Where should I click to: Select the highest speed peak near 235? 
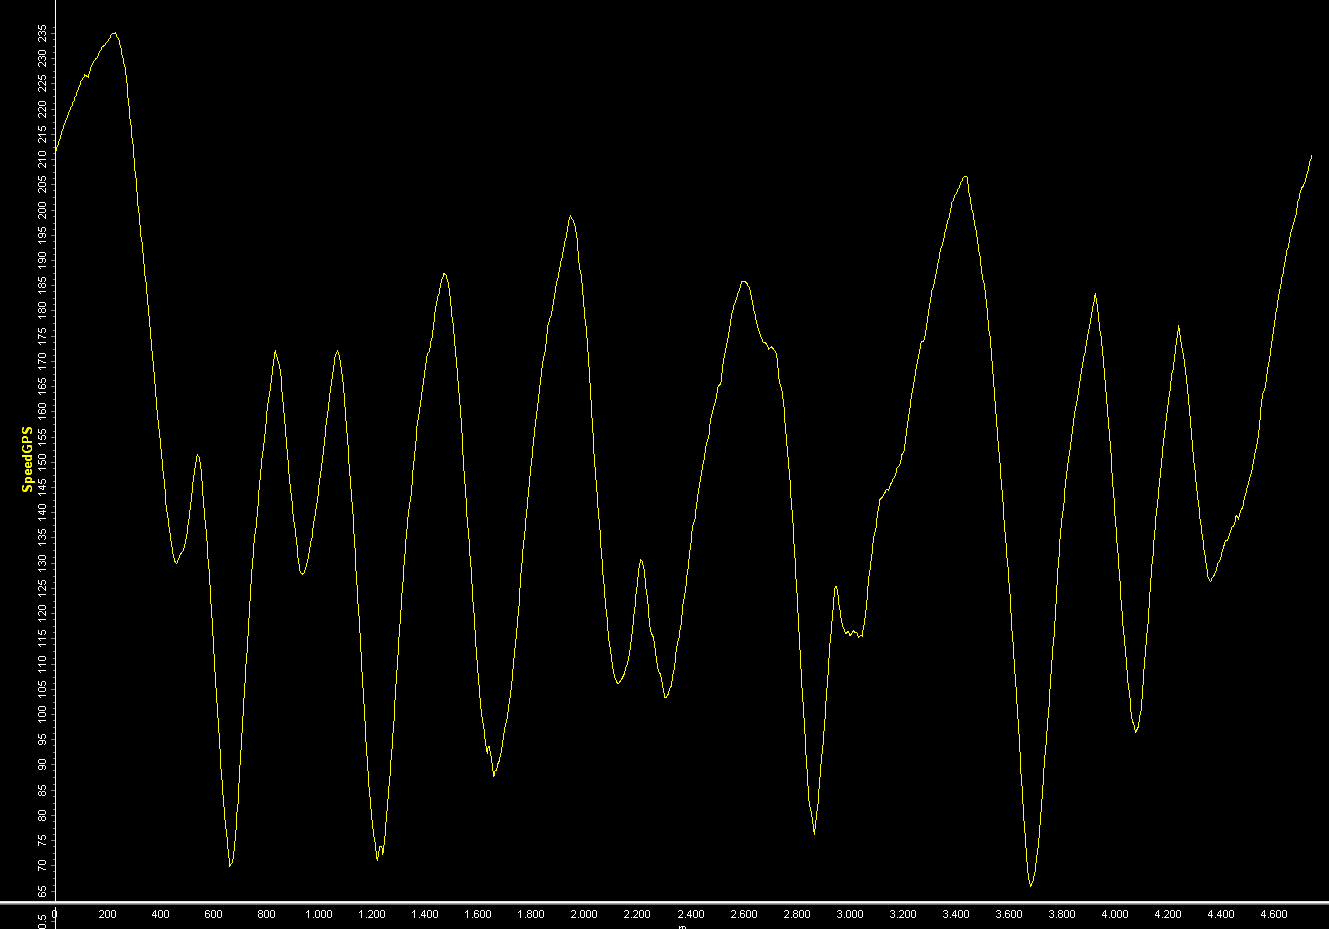tap(114, 33)
